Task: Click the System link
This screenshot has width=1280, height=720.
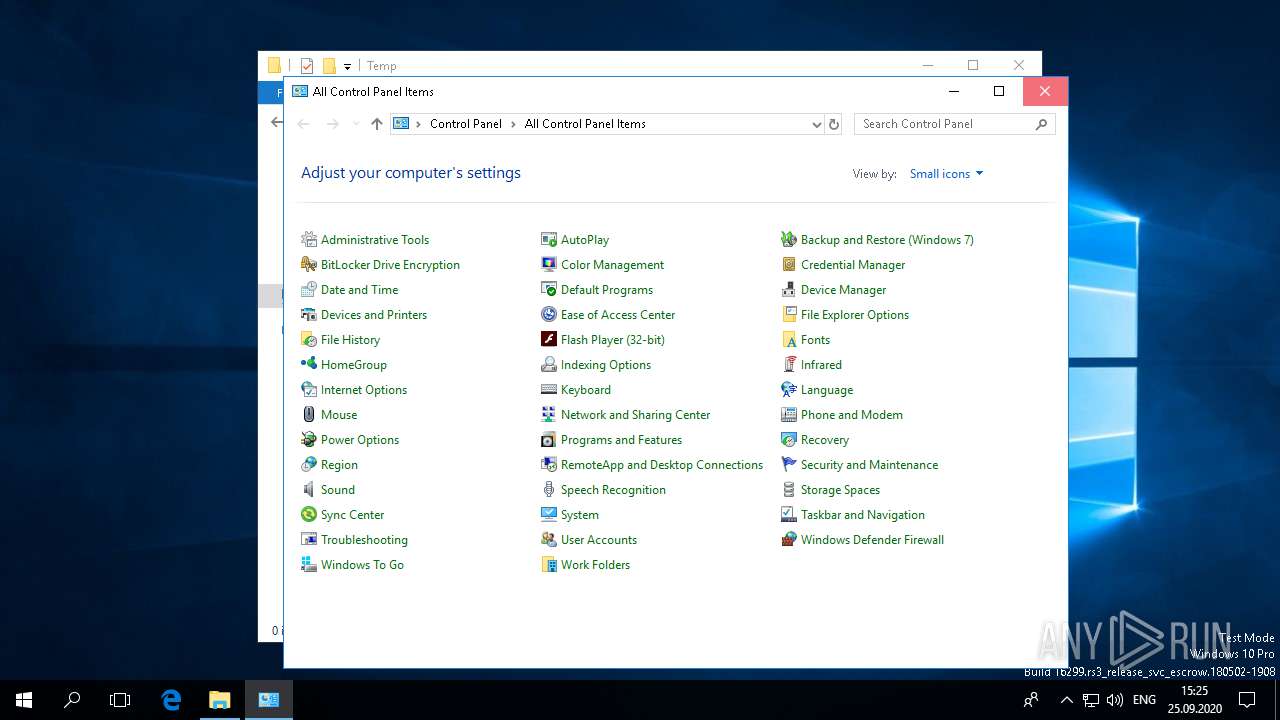Action: pyautogui.click(x=580, y=515)
